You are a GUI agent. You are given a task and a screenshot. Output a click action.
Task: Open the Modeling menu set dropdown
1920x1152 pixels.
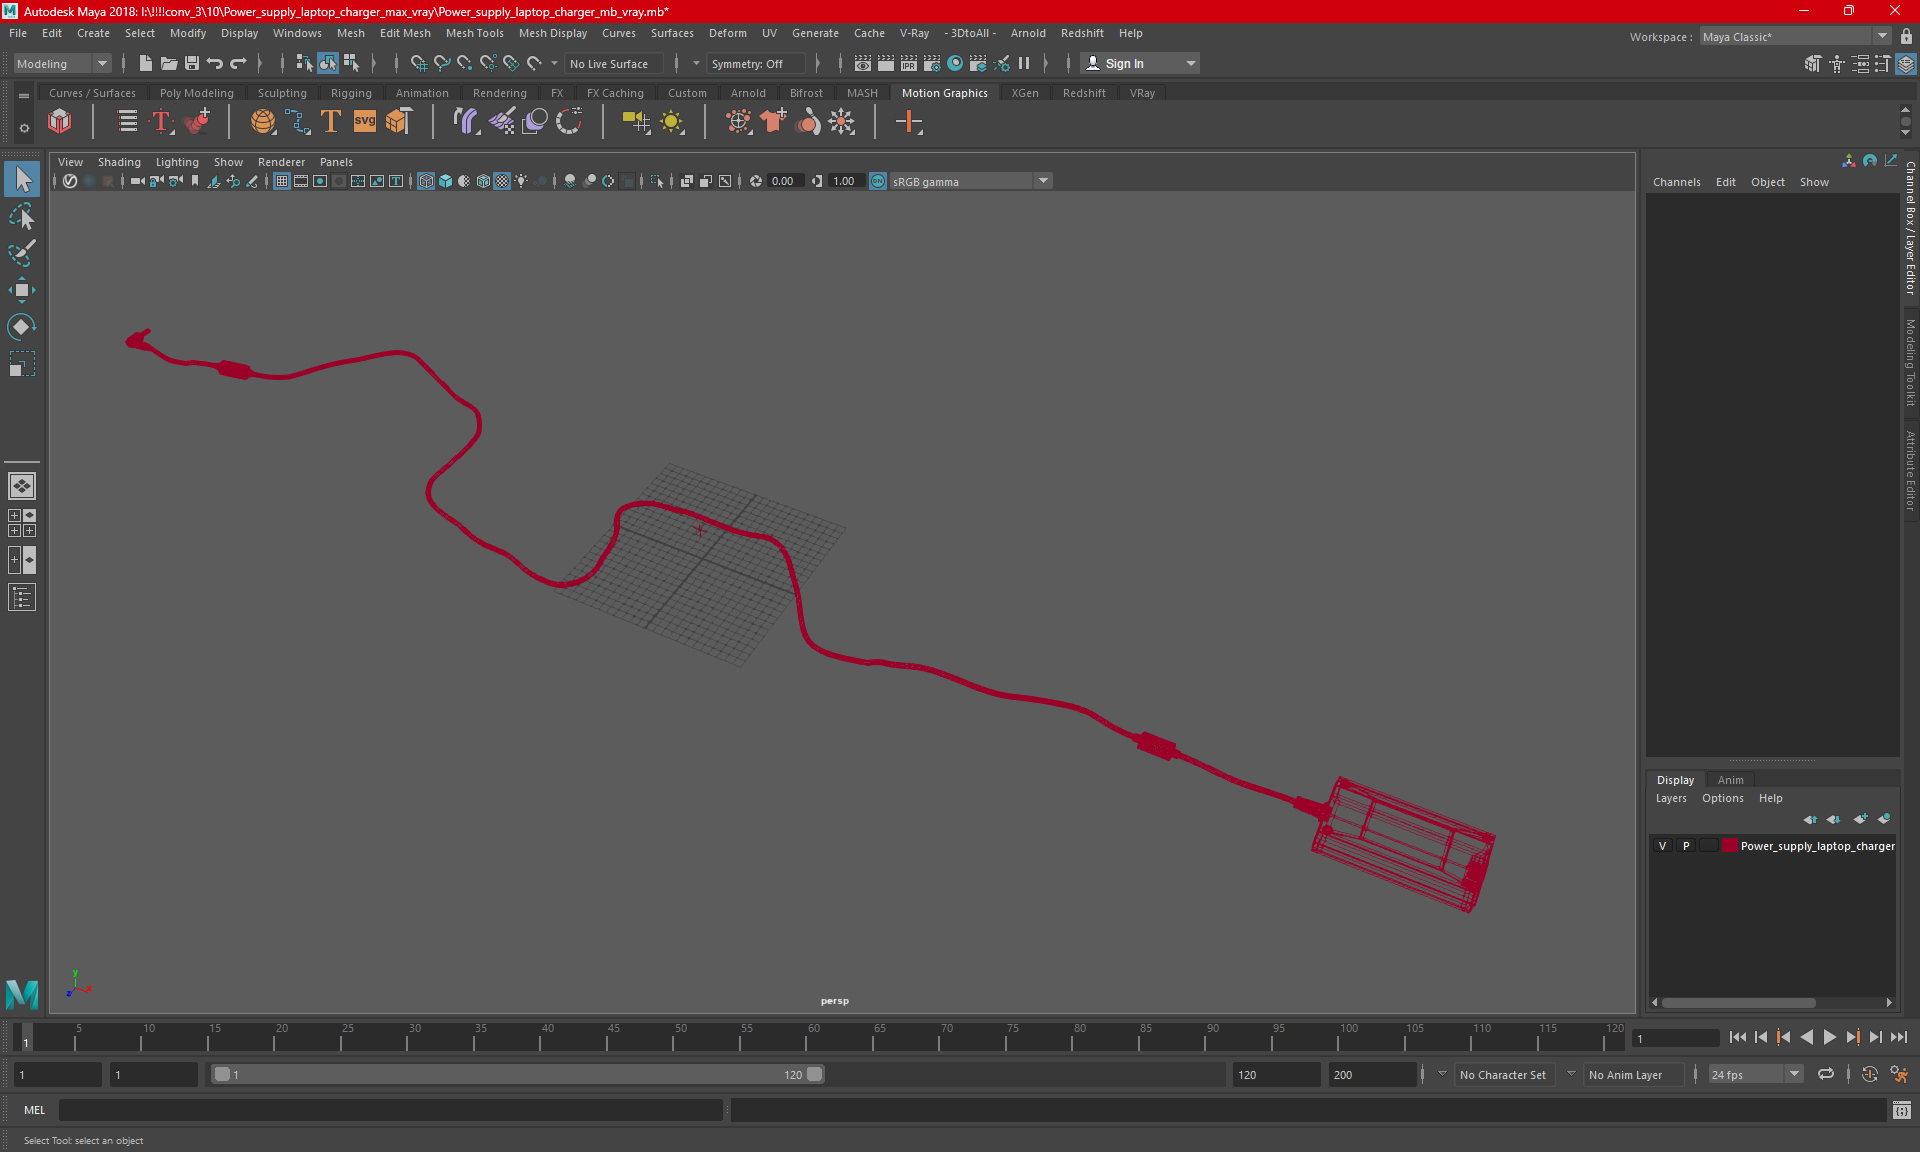click(x=62, y=63)
